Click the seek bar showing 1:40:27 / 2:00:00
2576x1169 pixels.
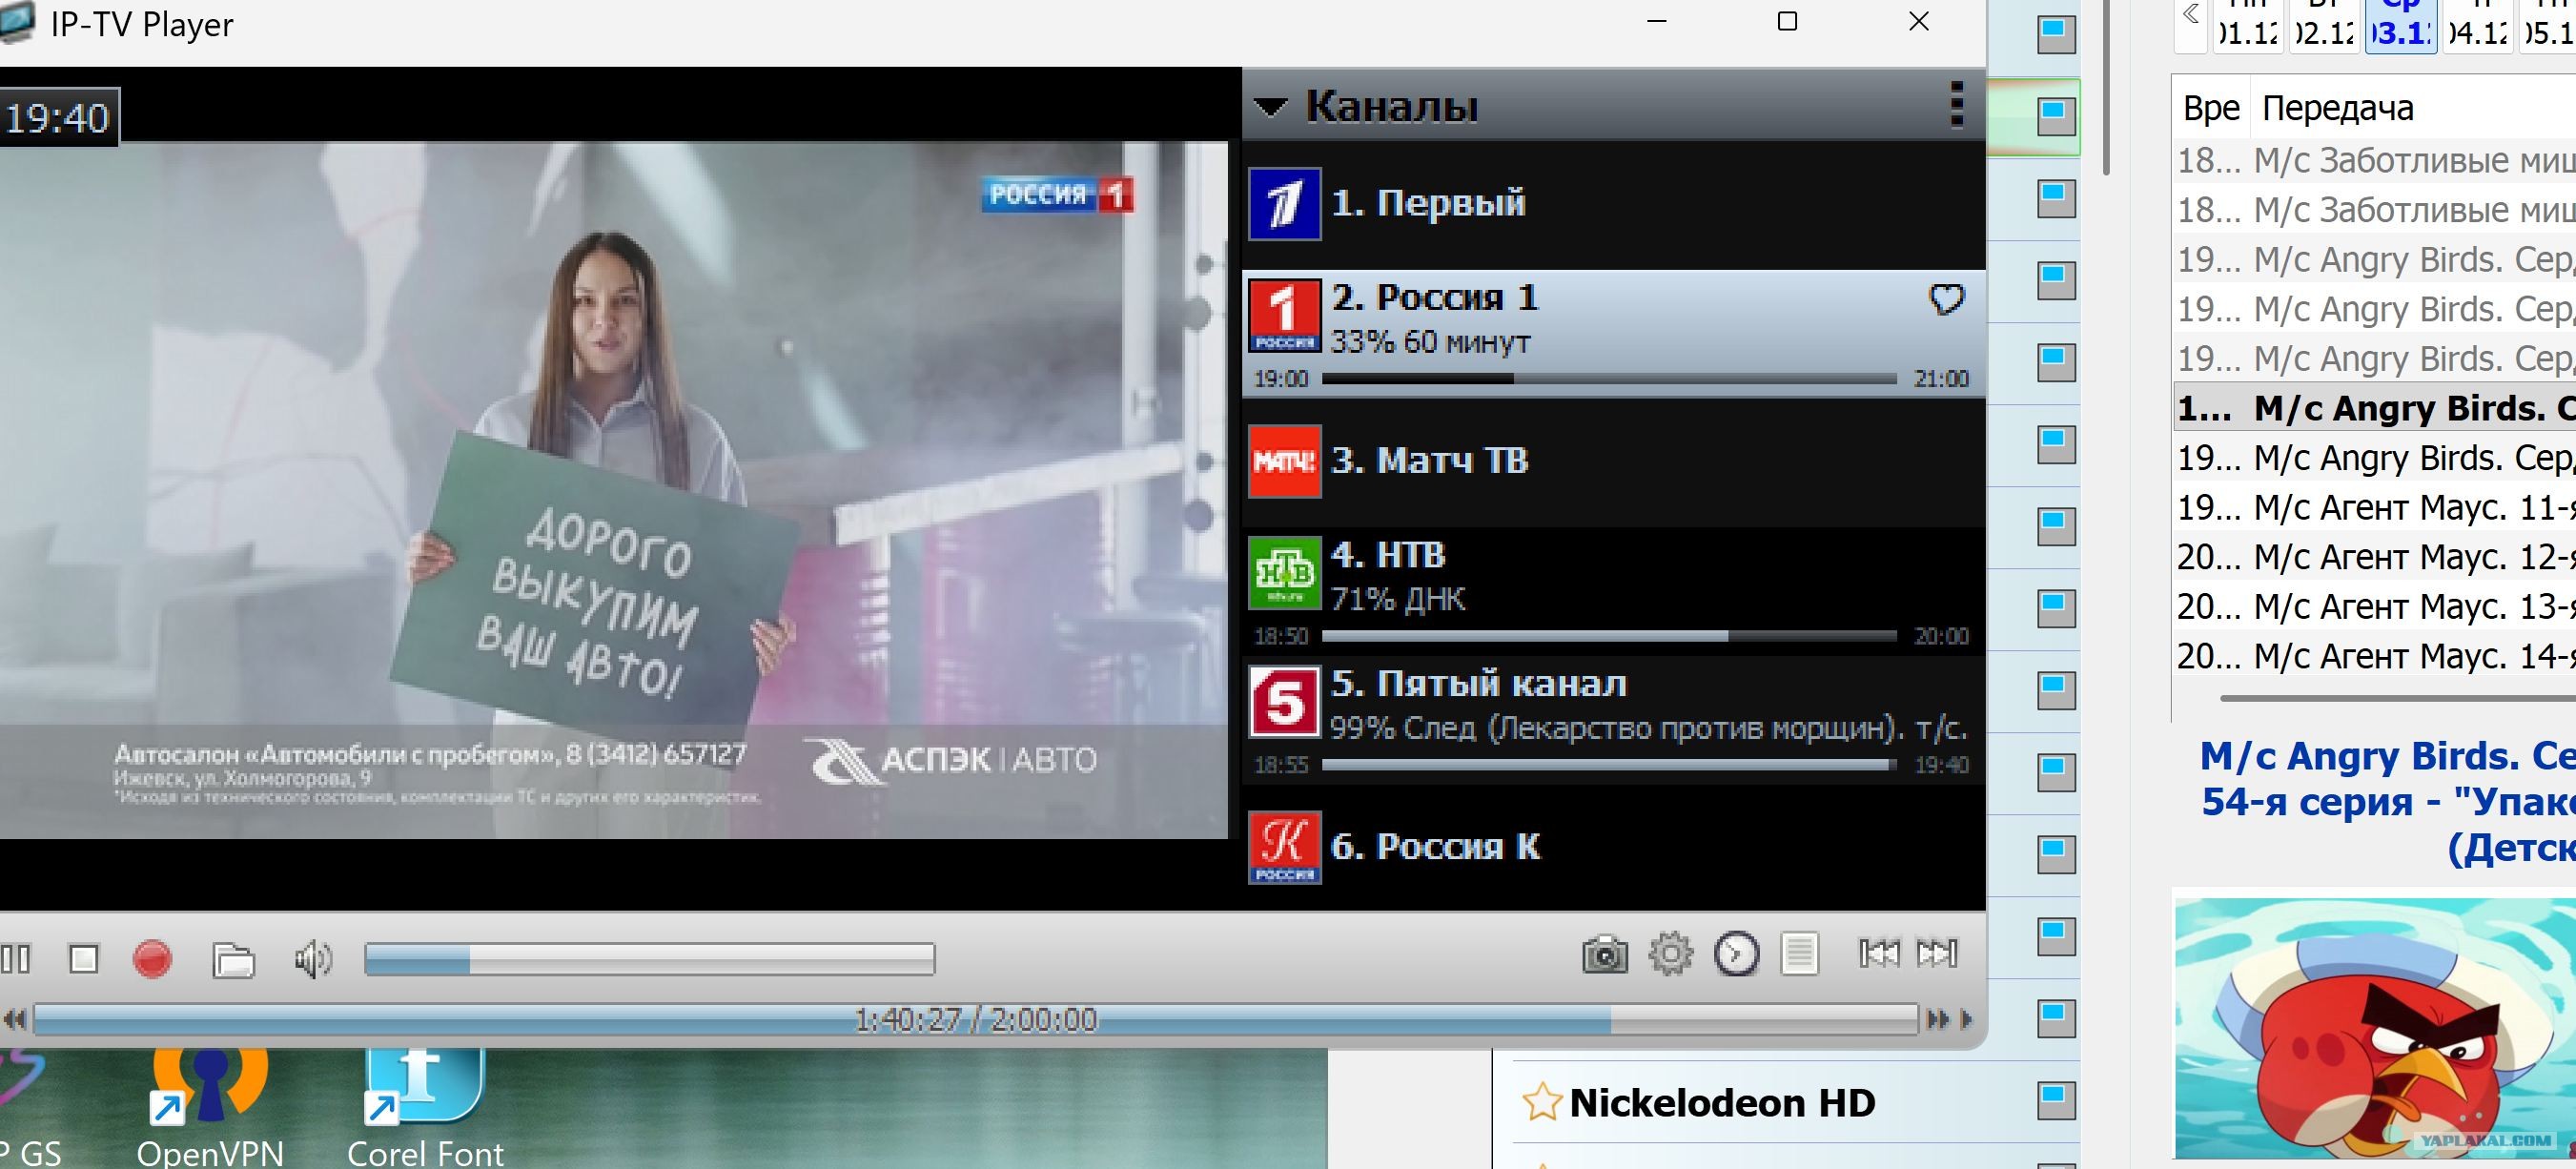point(976,1019)
